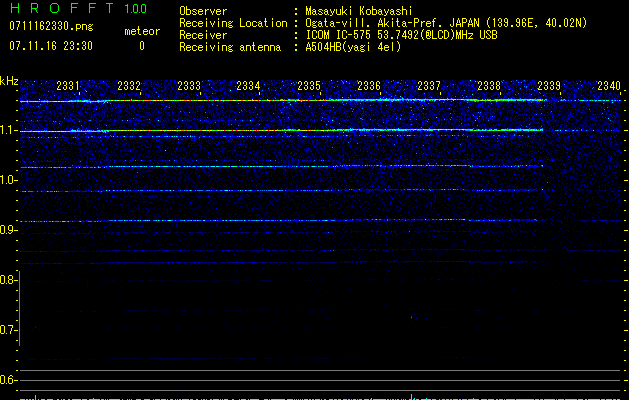Click the kHz axis unit label
Image resolution: width=629 pixels, height=400 pixels.
coord(10,81)
